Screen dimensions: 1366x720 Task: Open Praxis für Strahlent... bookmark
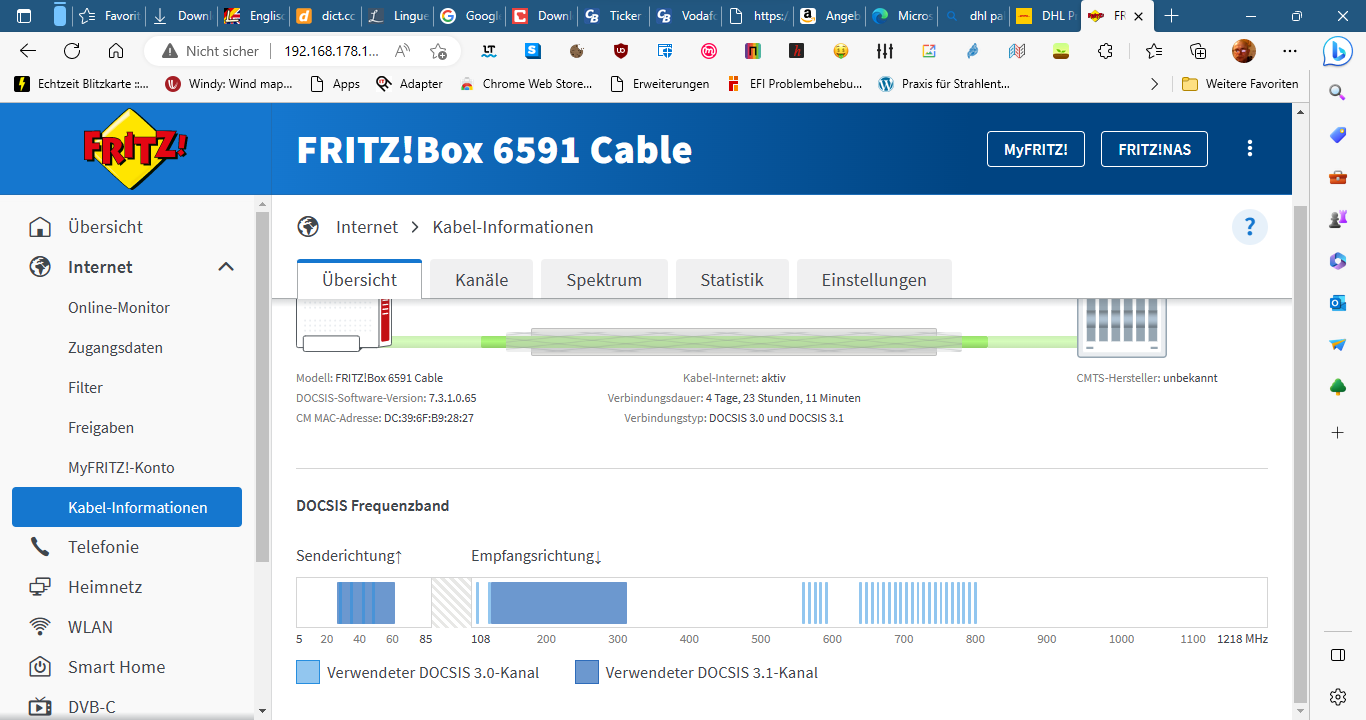943,84
